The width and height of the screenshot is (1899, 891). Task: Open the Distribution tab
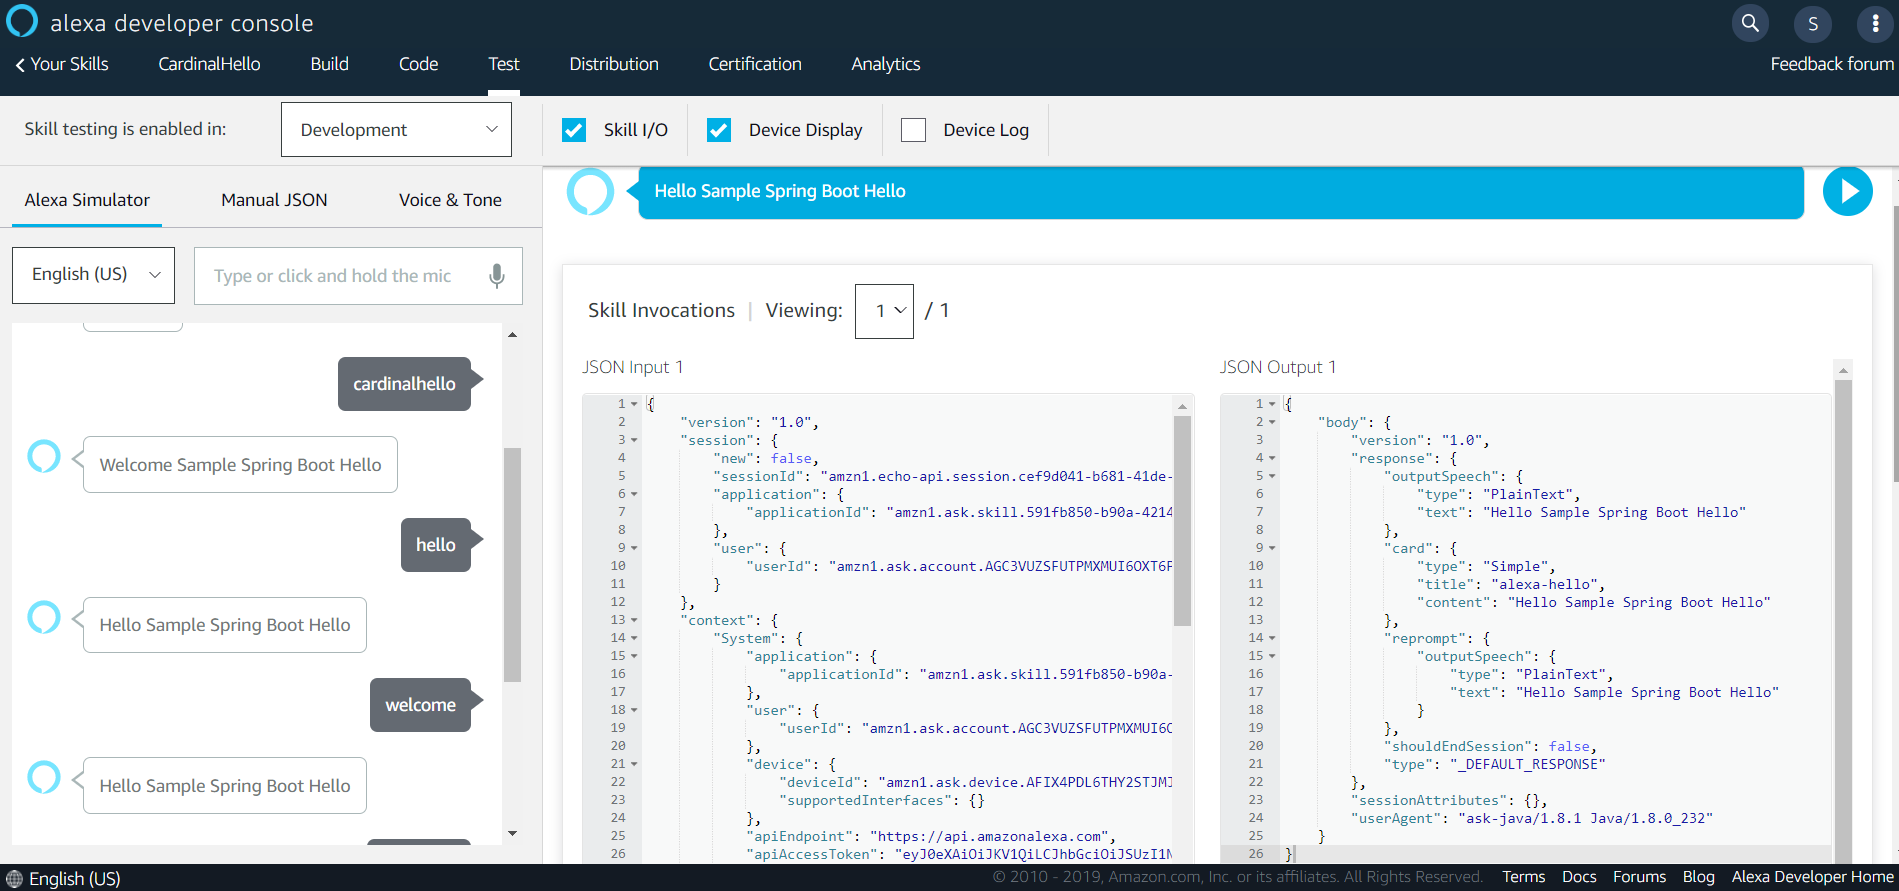(614, 64)
